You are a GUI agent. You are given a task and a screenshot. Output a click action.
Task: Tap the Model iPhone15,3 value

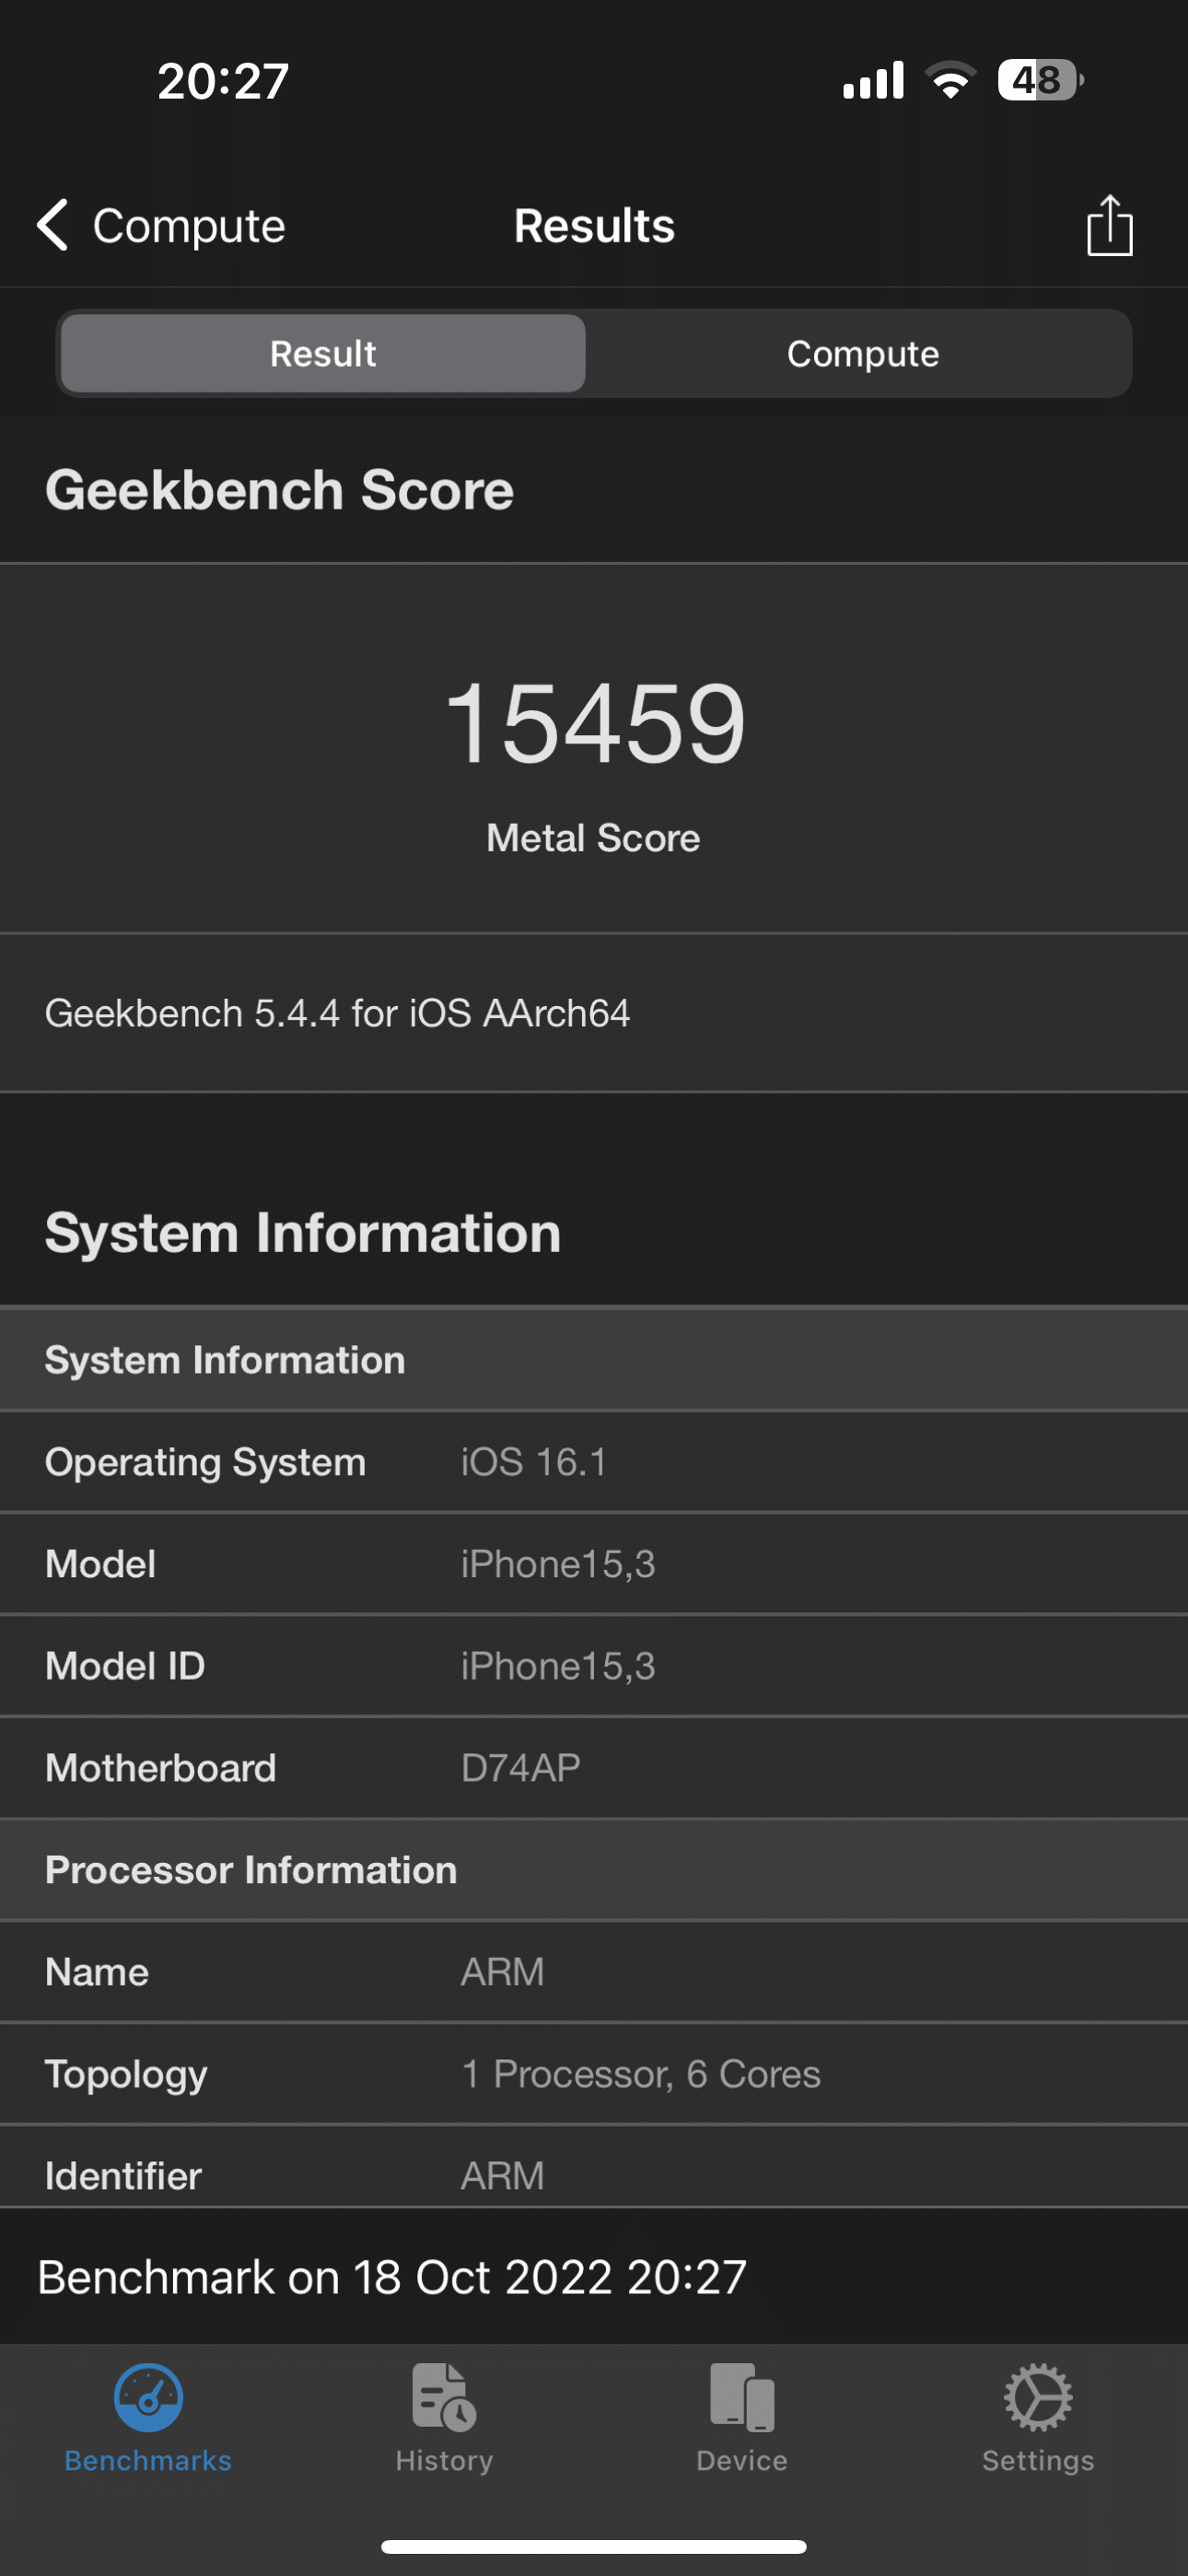pos(557,1564)
